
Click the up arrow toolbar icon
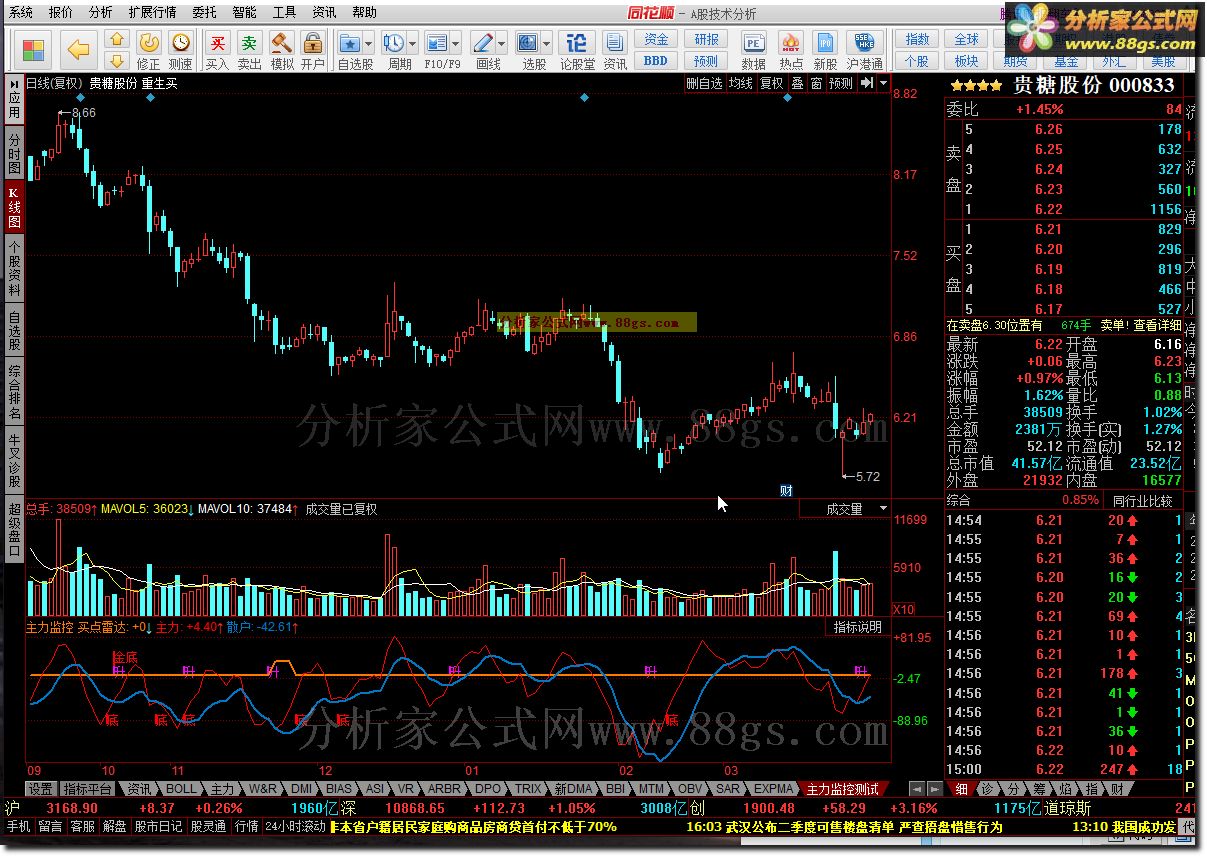[x=116, y=40]
